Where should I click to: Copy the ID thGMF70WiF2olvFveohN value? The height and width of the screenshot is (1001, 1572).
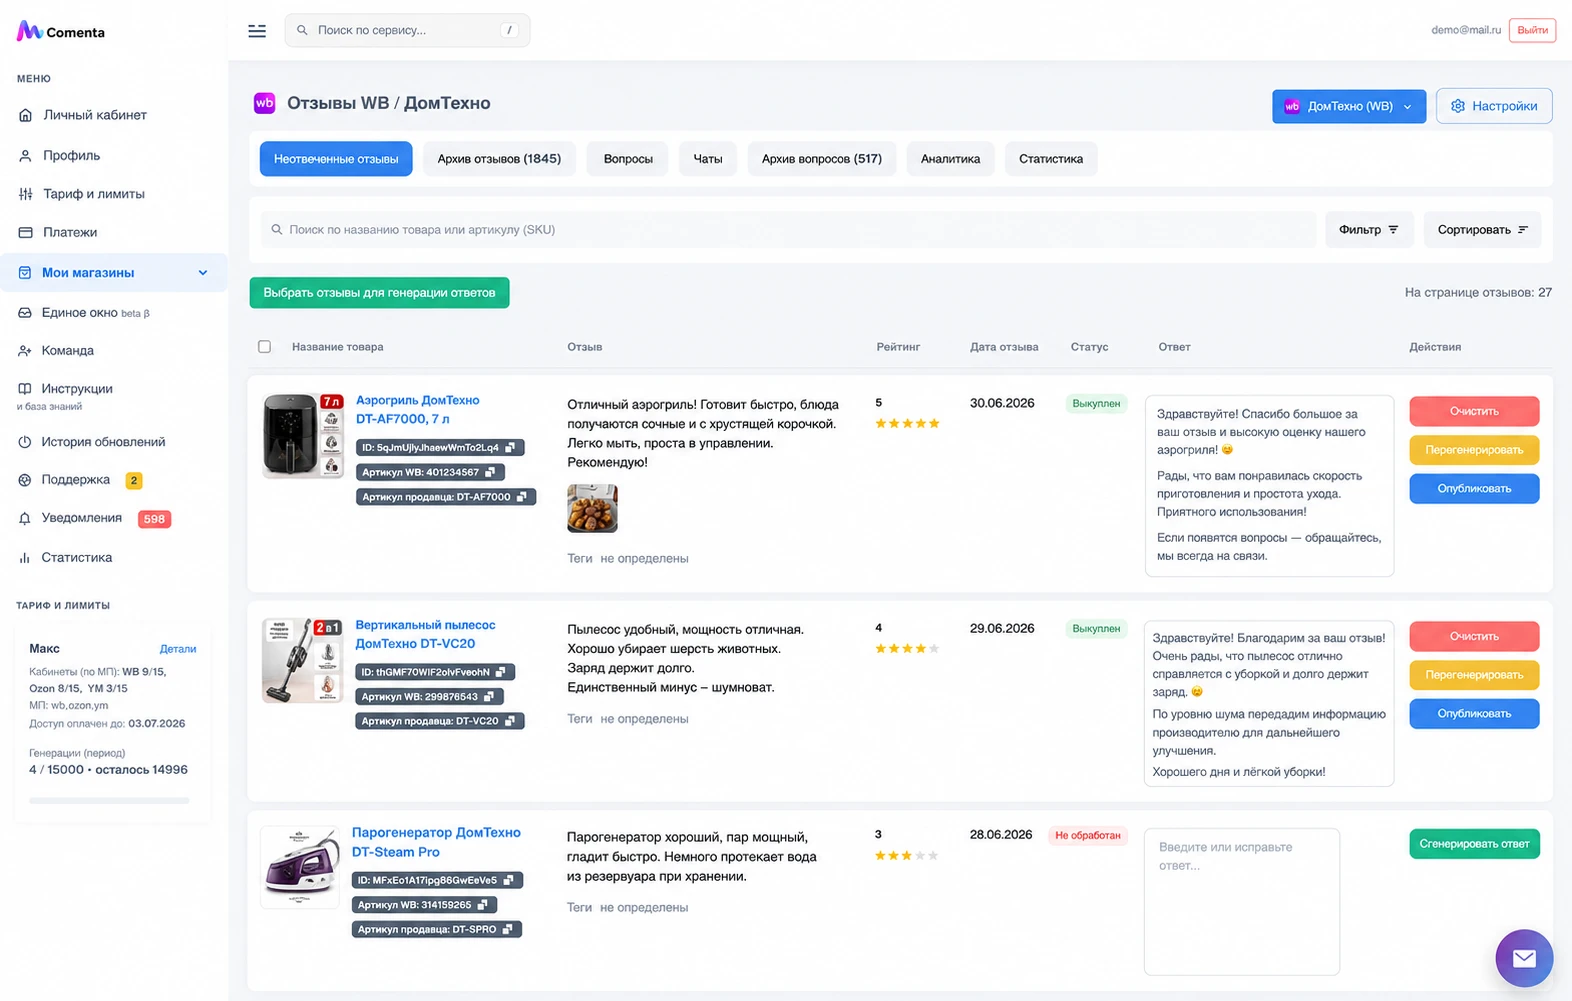[500, 672]
